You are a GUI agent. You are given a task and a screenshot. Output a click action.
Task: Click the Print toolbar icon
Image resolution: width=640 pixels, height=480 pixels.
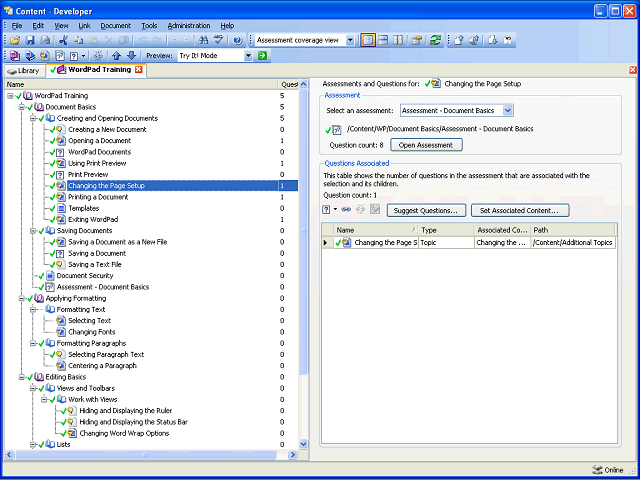pos(44,40)
